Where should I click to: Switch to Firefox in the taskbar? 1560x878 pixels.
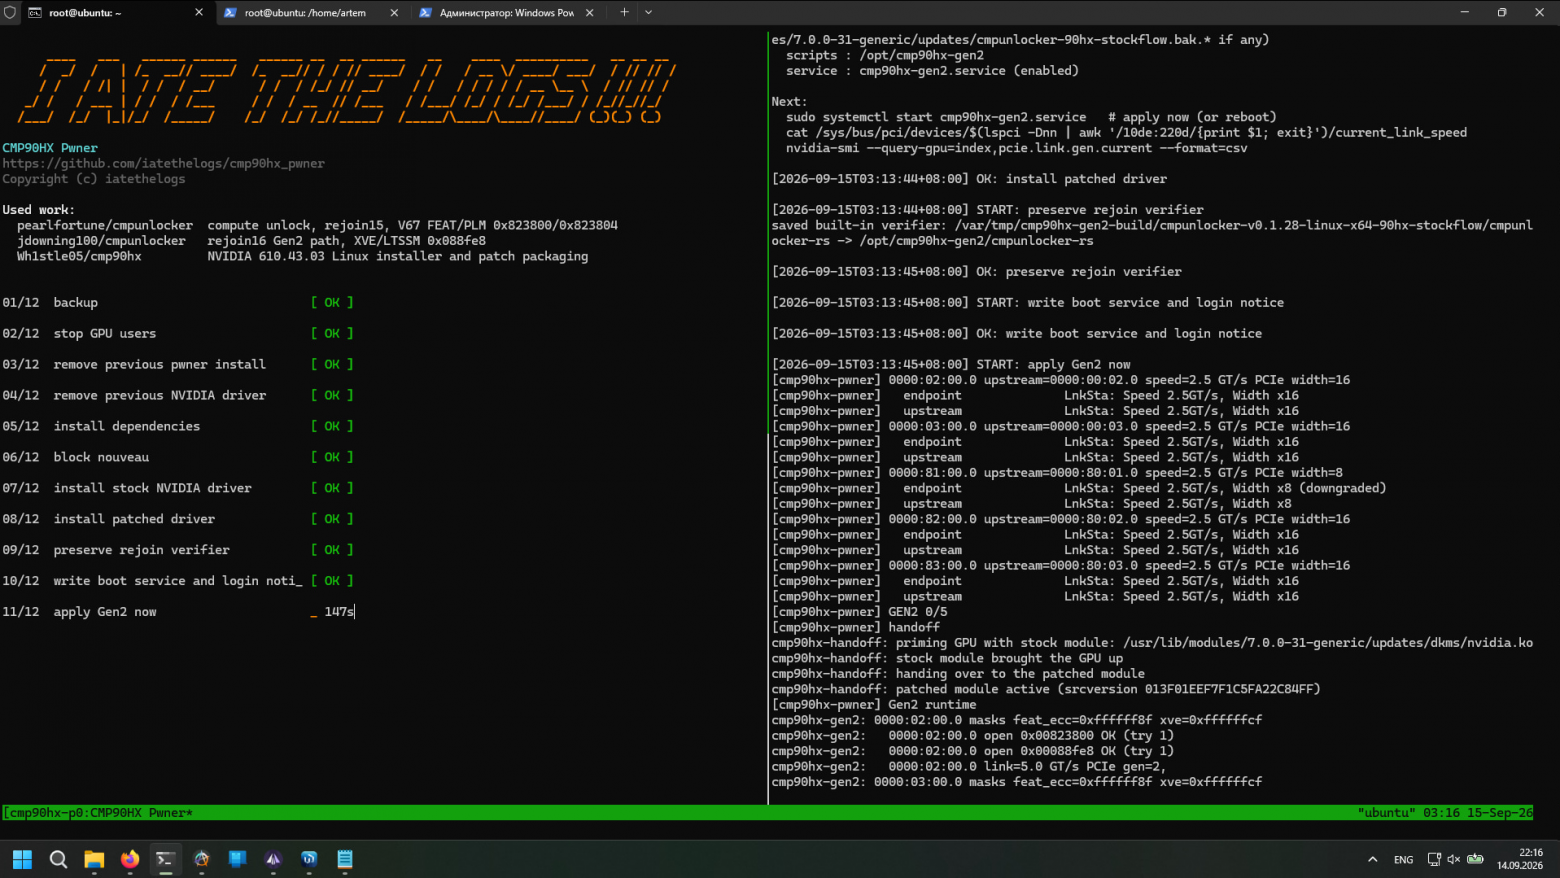[130, 859]
